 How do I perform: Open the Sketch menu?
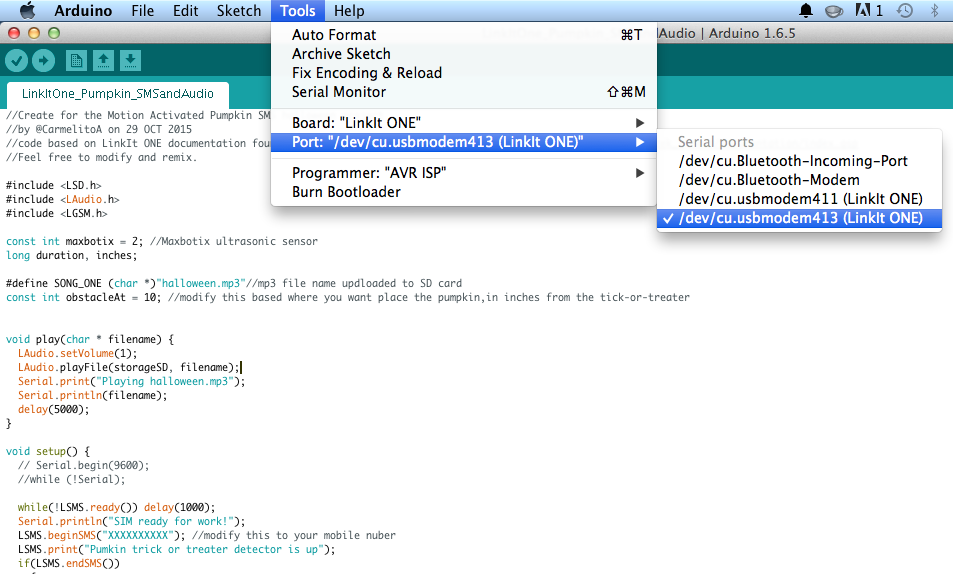tap(239, 10)
